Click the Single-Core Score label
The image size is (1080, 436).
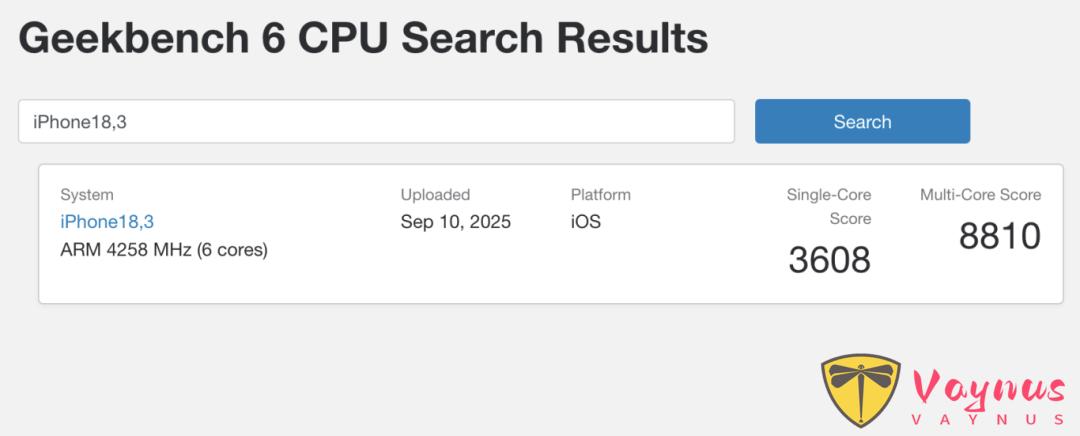point(829,207)
